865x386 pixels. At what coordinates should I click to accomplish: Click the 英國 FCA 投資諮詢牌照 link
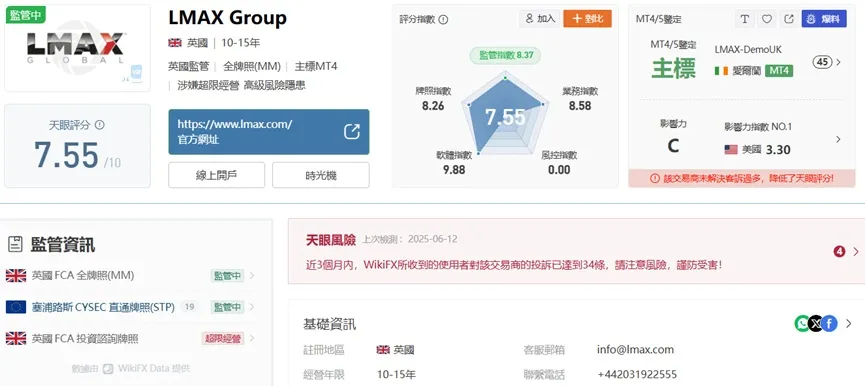click(85, 339)
